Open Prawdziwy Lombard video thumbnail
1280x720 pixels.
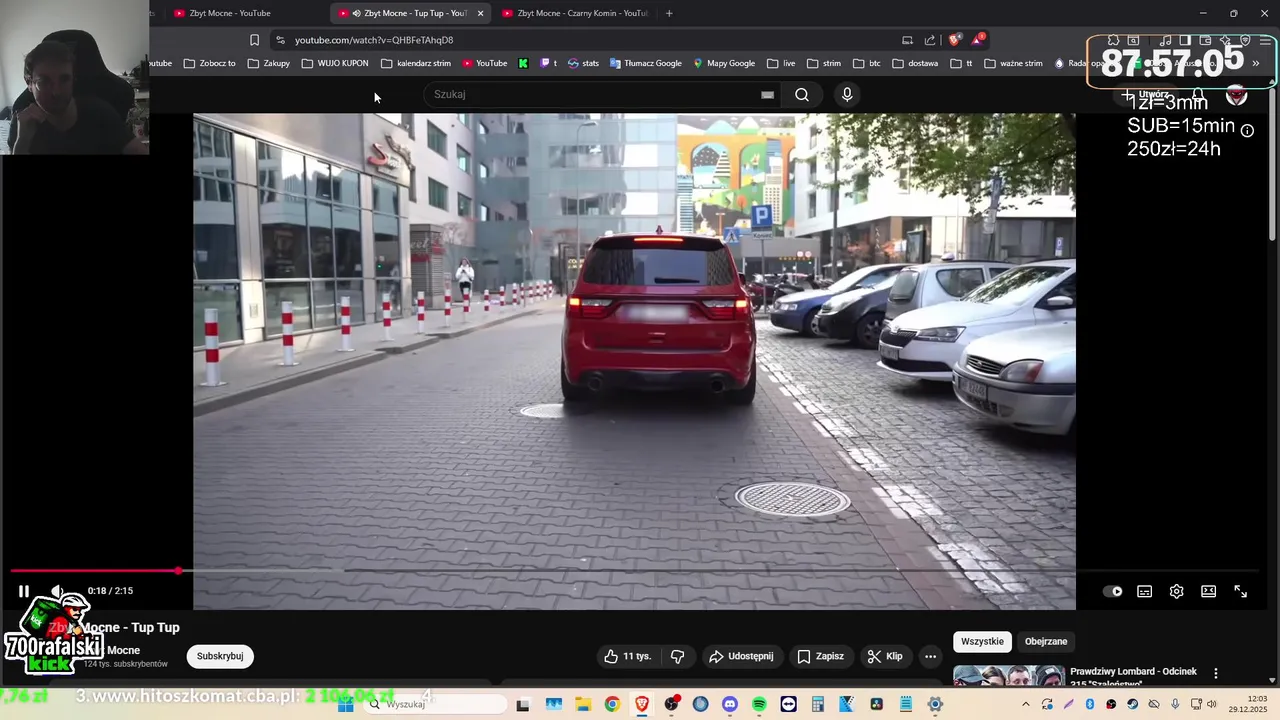pyautogui.click(x=1008, y=676)
